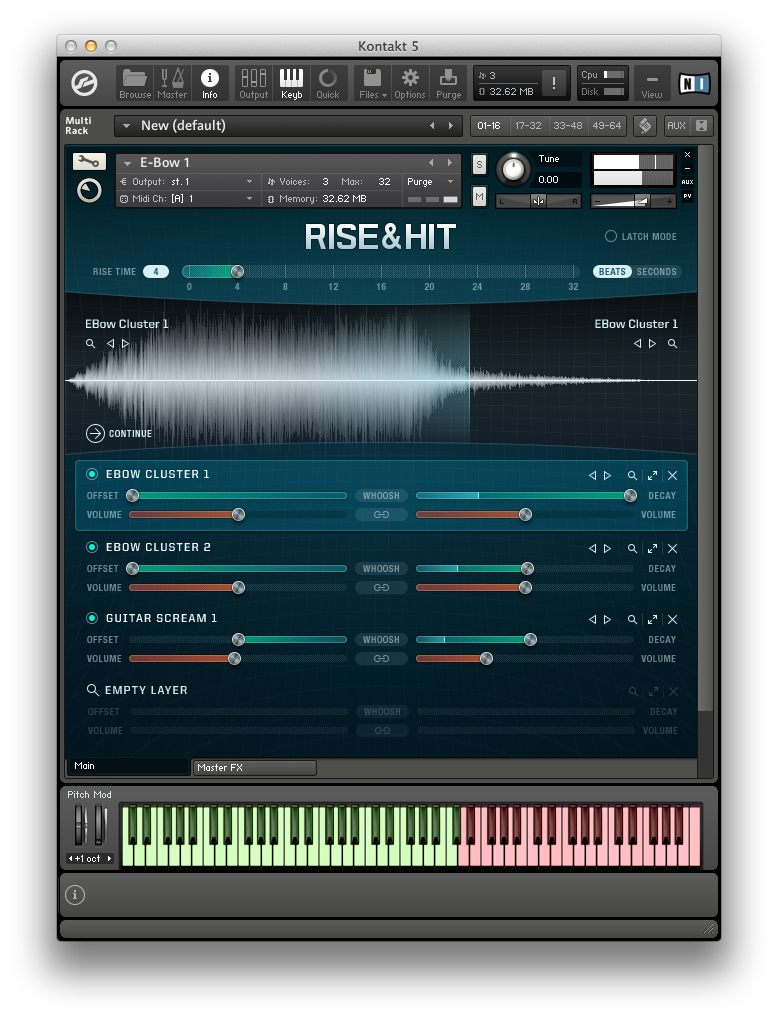
Task: Remove the EBow Cluster 2 layer
Action: tap(673, 548)
